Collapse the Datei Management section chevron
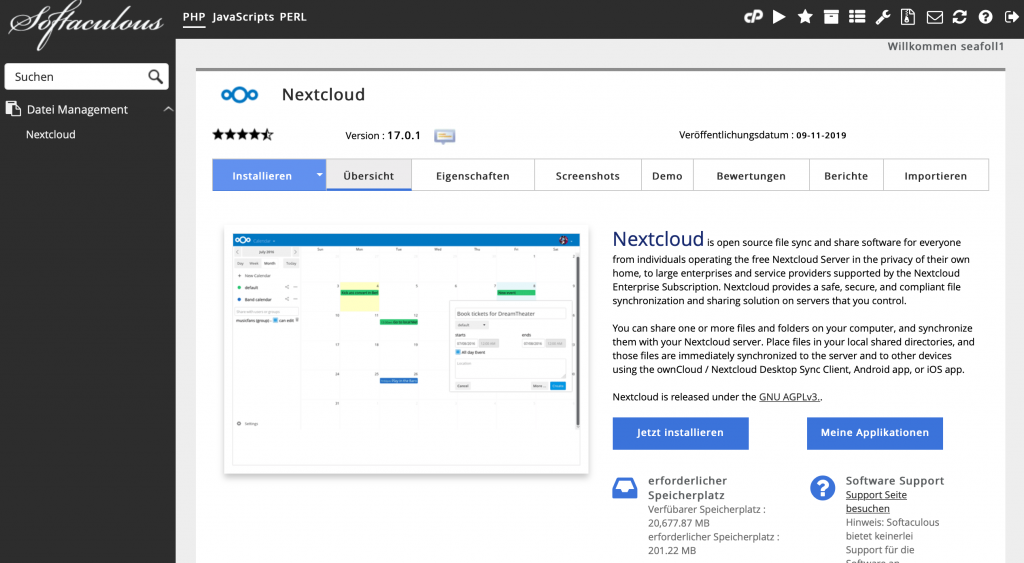The image size is (1024, 563). pyautogui.click(x=168, y=109)
